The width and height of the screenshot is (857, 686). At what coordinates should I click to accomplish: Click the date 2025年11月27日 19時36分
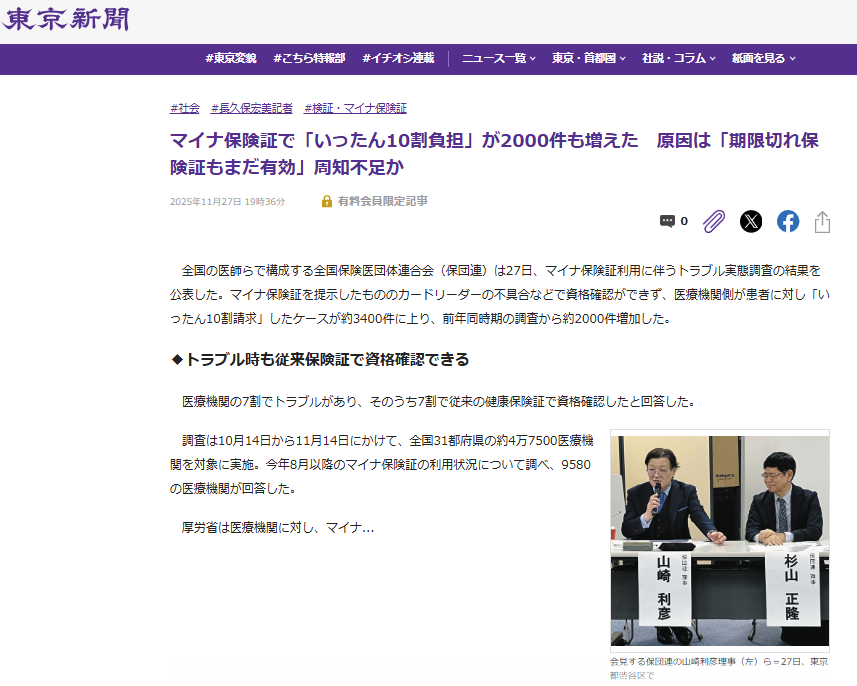point(227,202)
